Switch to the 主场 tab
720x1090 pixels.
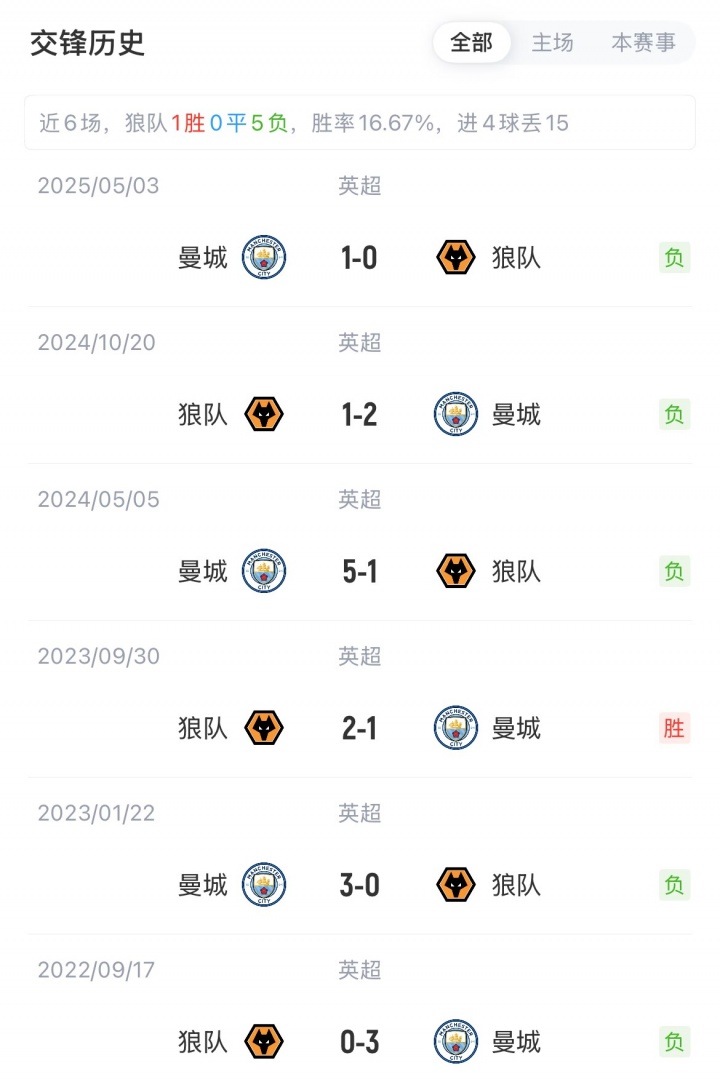click(552, 43)
